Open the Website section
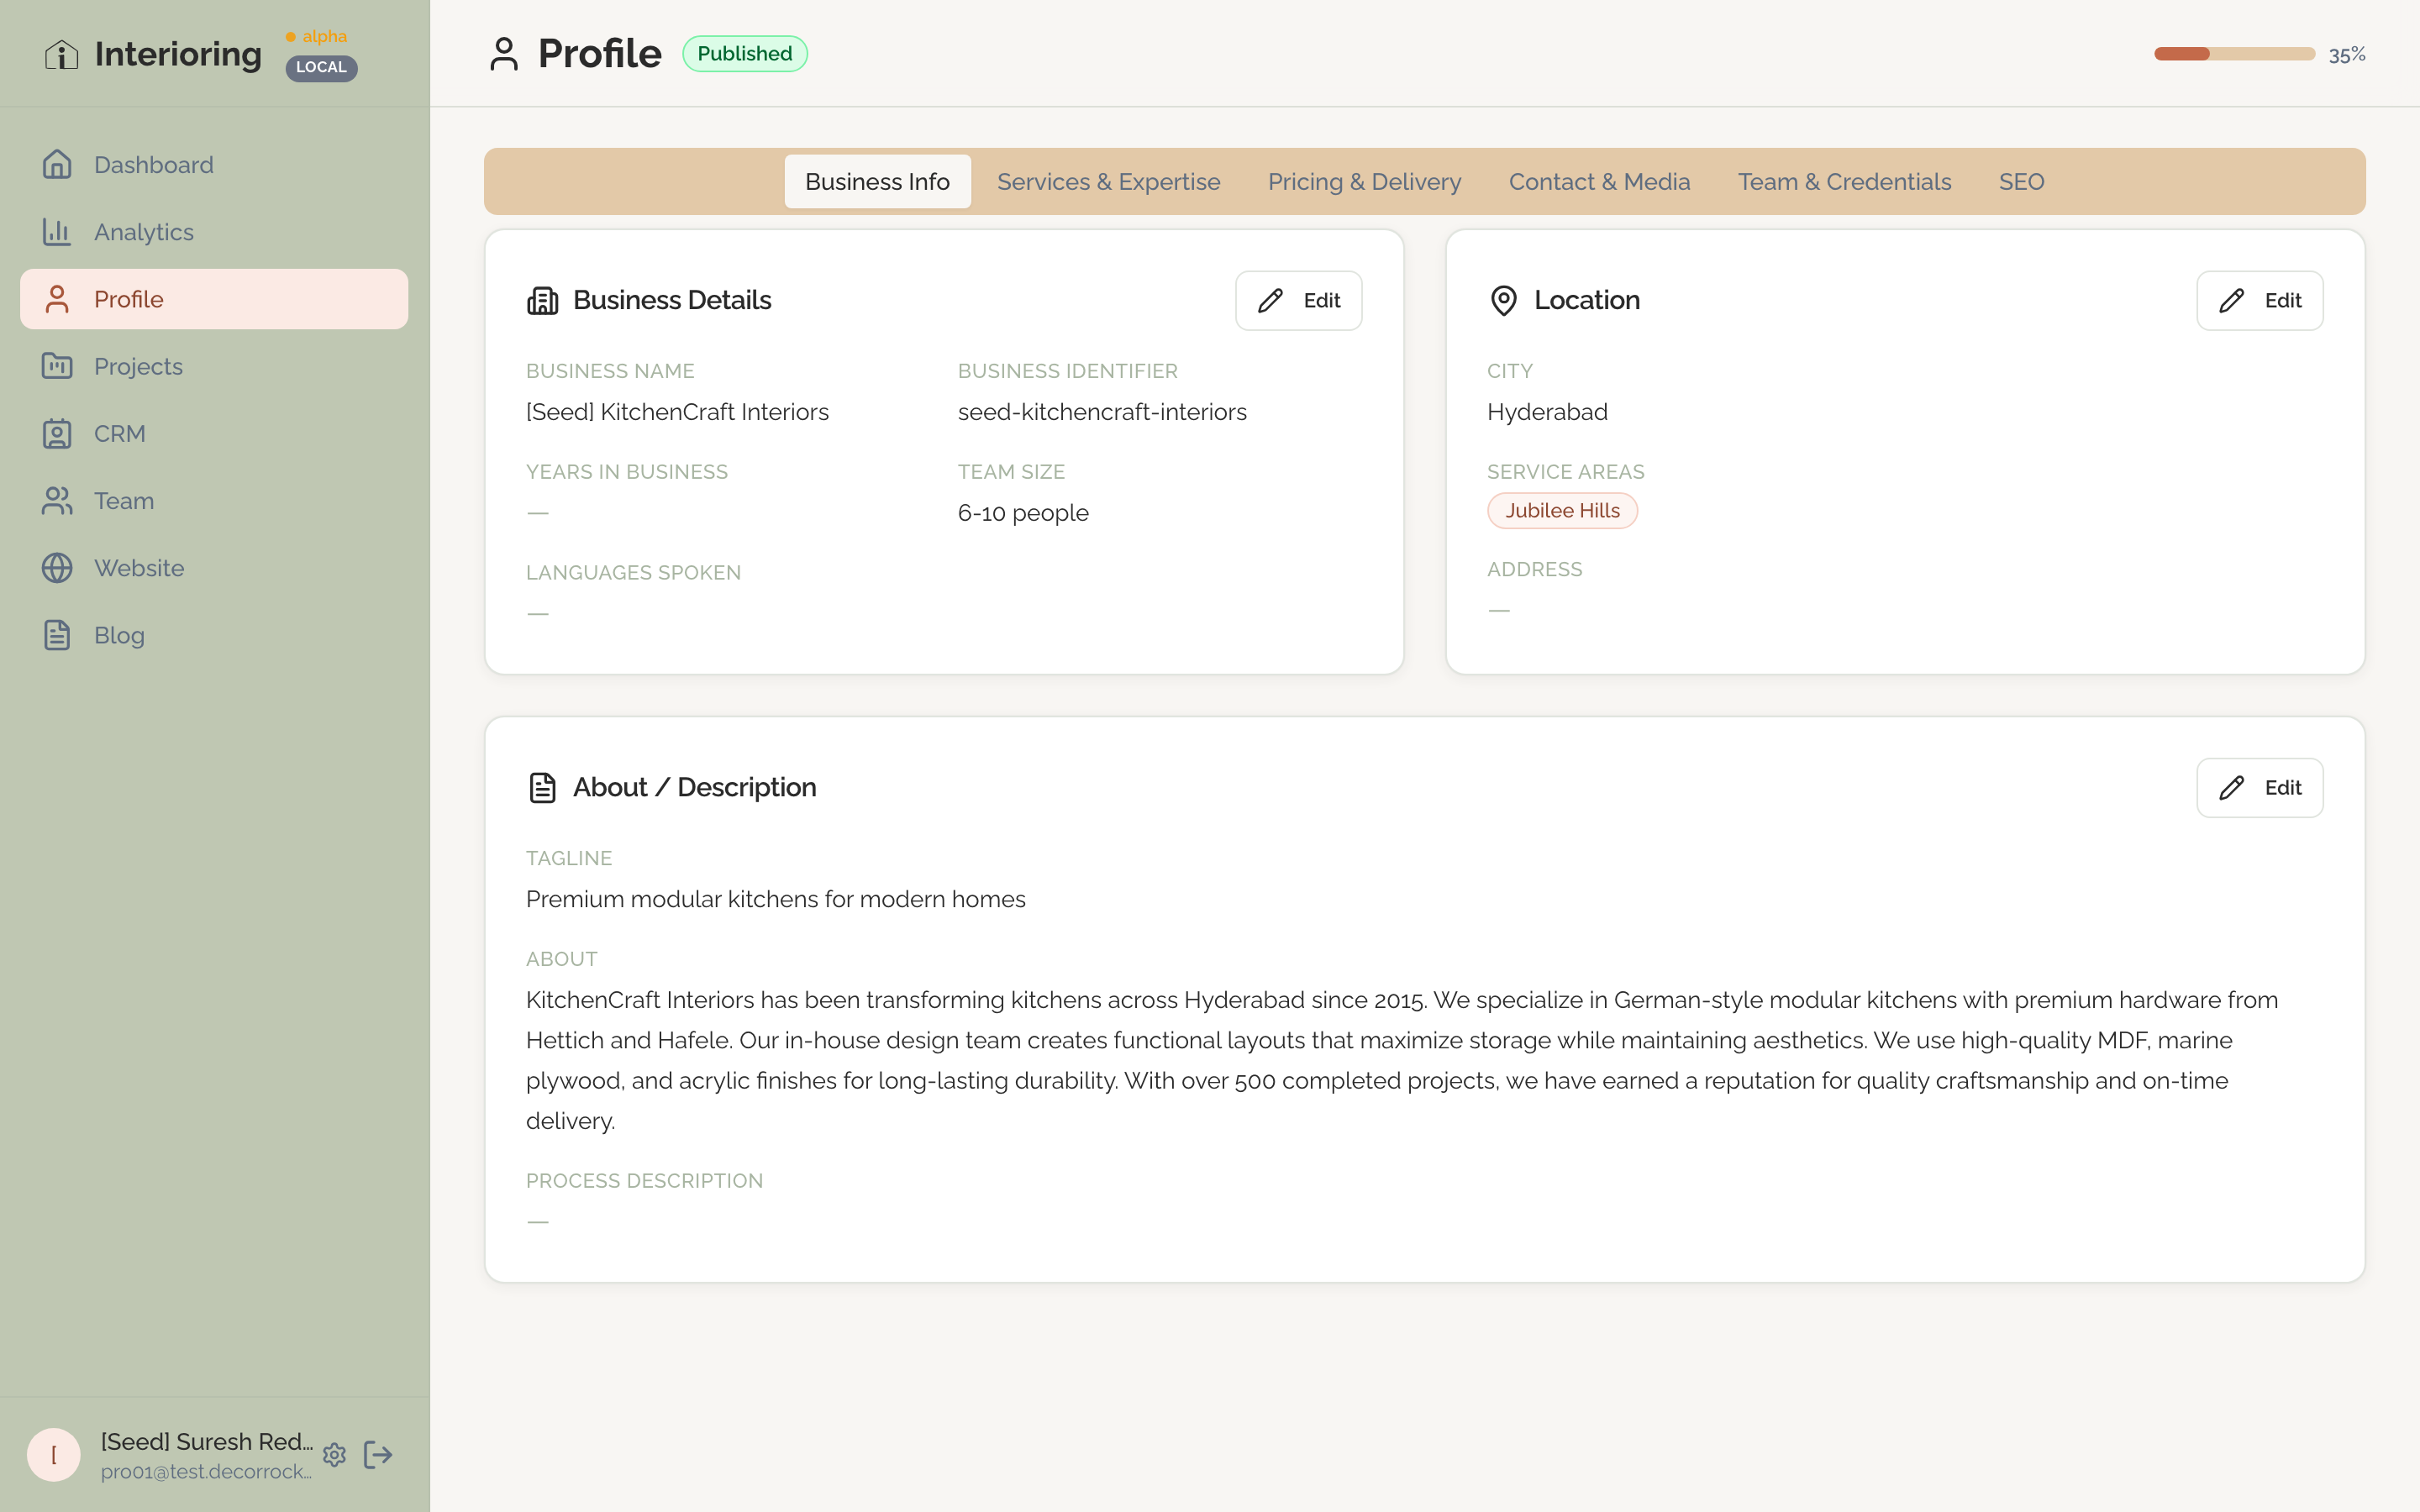Image resolution: width=2420 pixels, height=1512 pixels. point(214,568)
